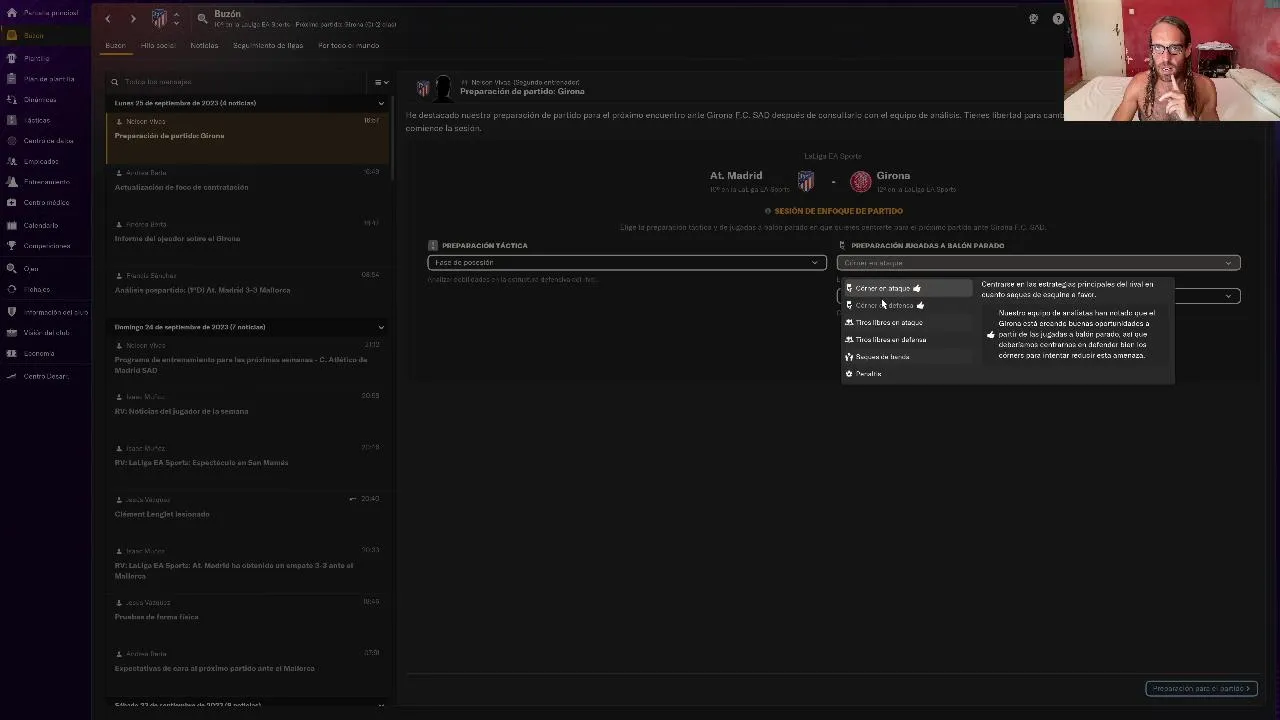The height and width of the screenshot is (720, 1280).
Task: Open Información del club sidebar icon
Action: pos(11,312)
